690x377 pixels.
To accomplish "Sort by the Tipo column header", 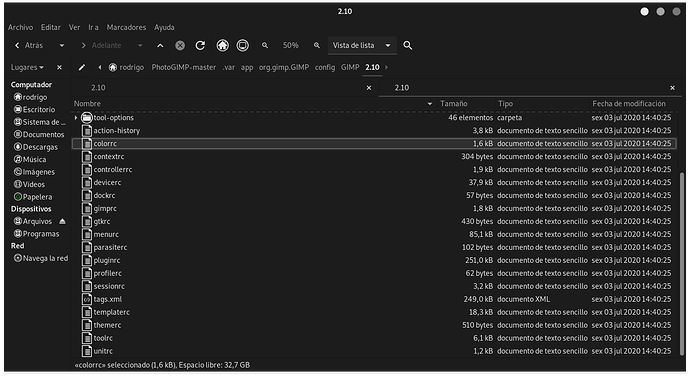I will (x=542, y=104).
